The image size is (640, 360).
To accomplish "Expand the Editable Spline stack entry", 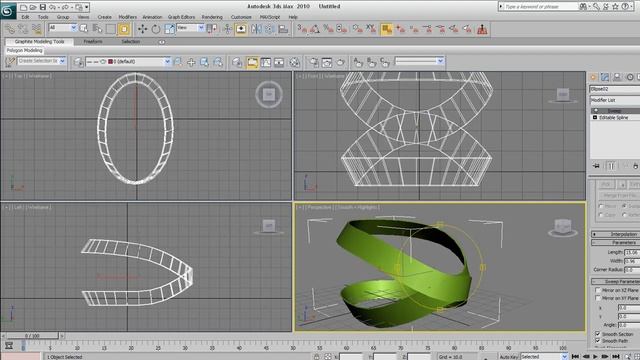I will coord(595,118).
